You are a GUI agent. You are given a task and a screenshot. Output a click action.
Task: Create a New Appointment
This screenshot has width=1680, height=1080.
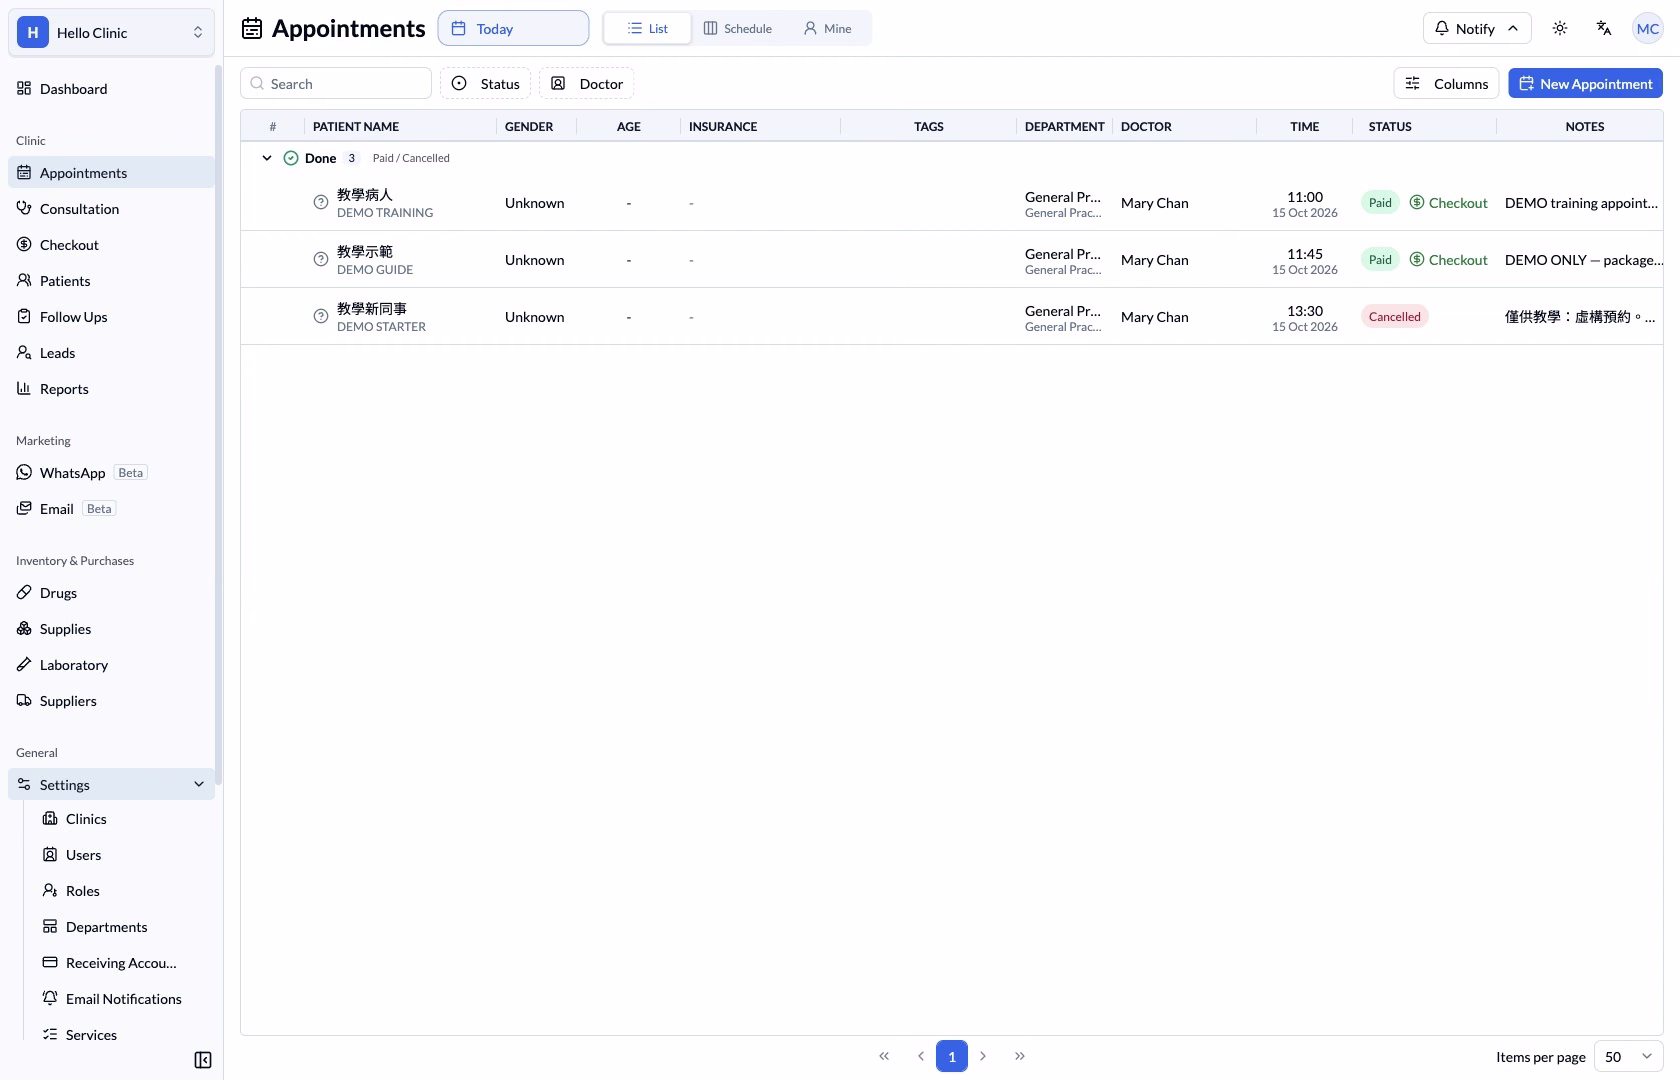click(1585, 84)
